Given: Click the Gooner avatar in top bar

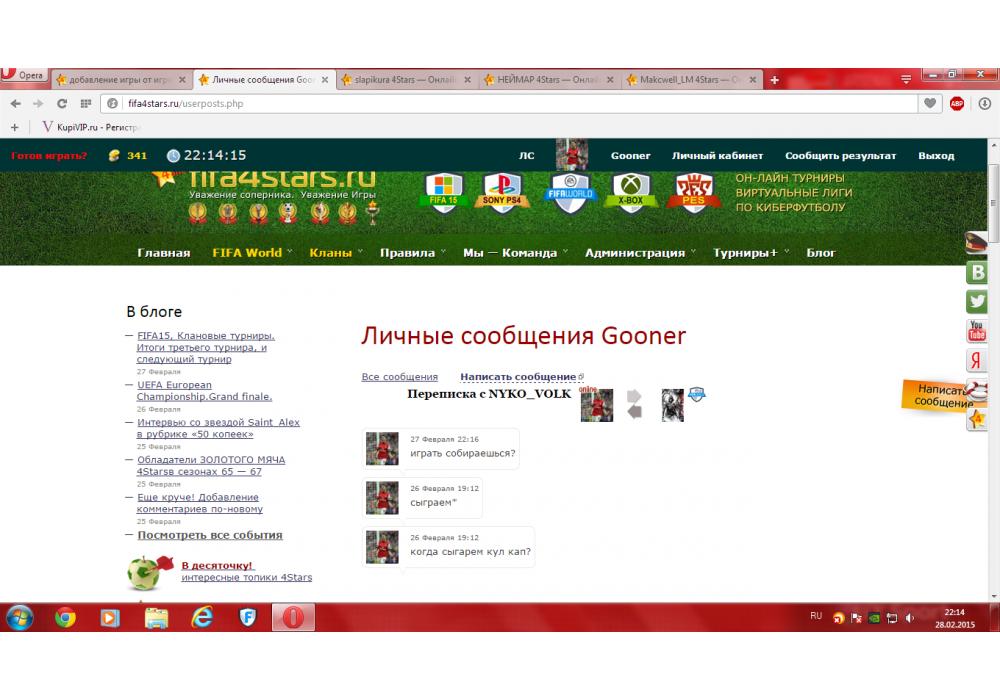Looking at the screenshot, I should click(x=571, y=155).
